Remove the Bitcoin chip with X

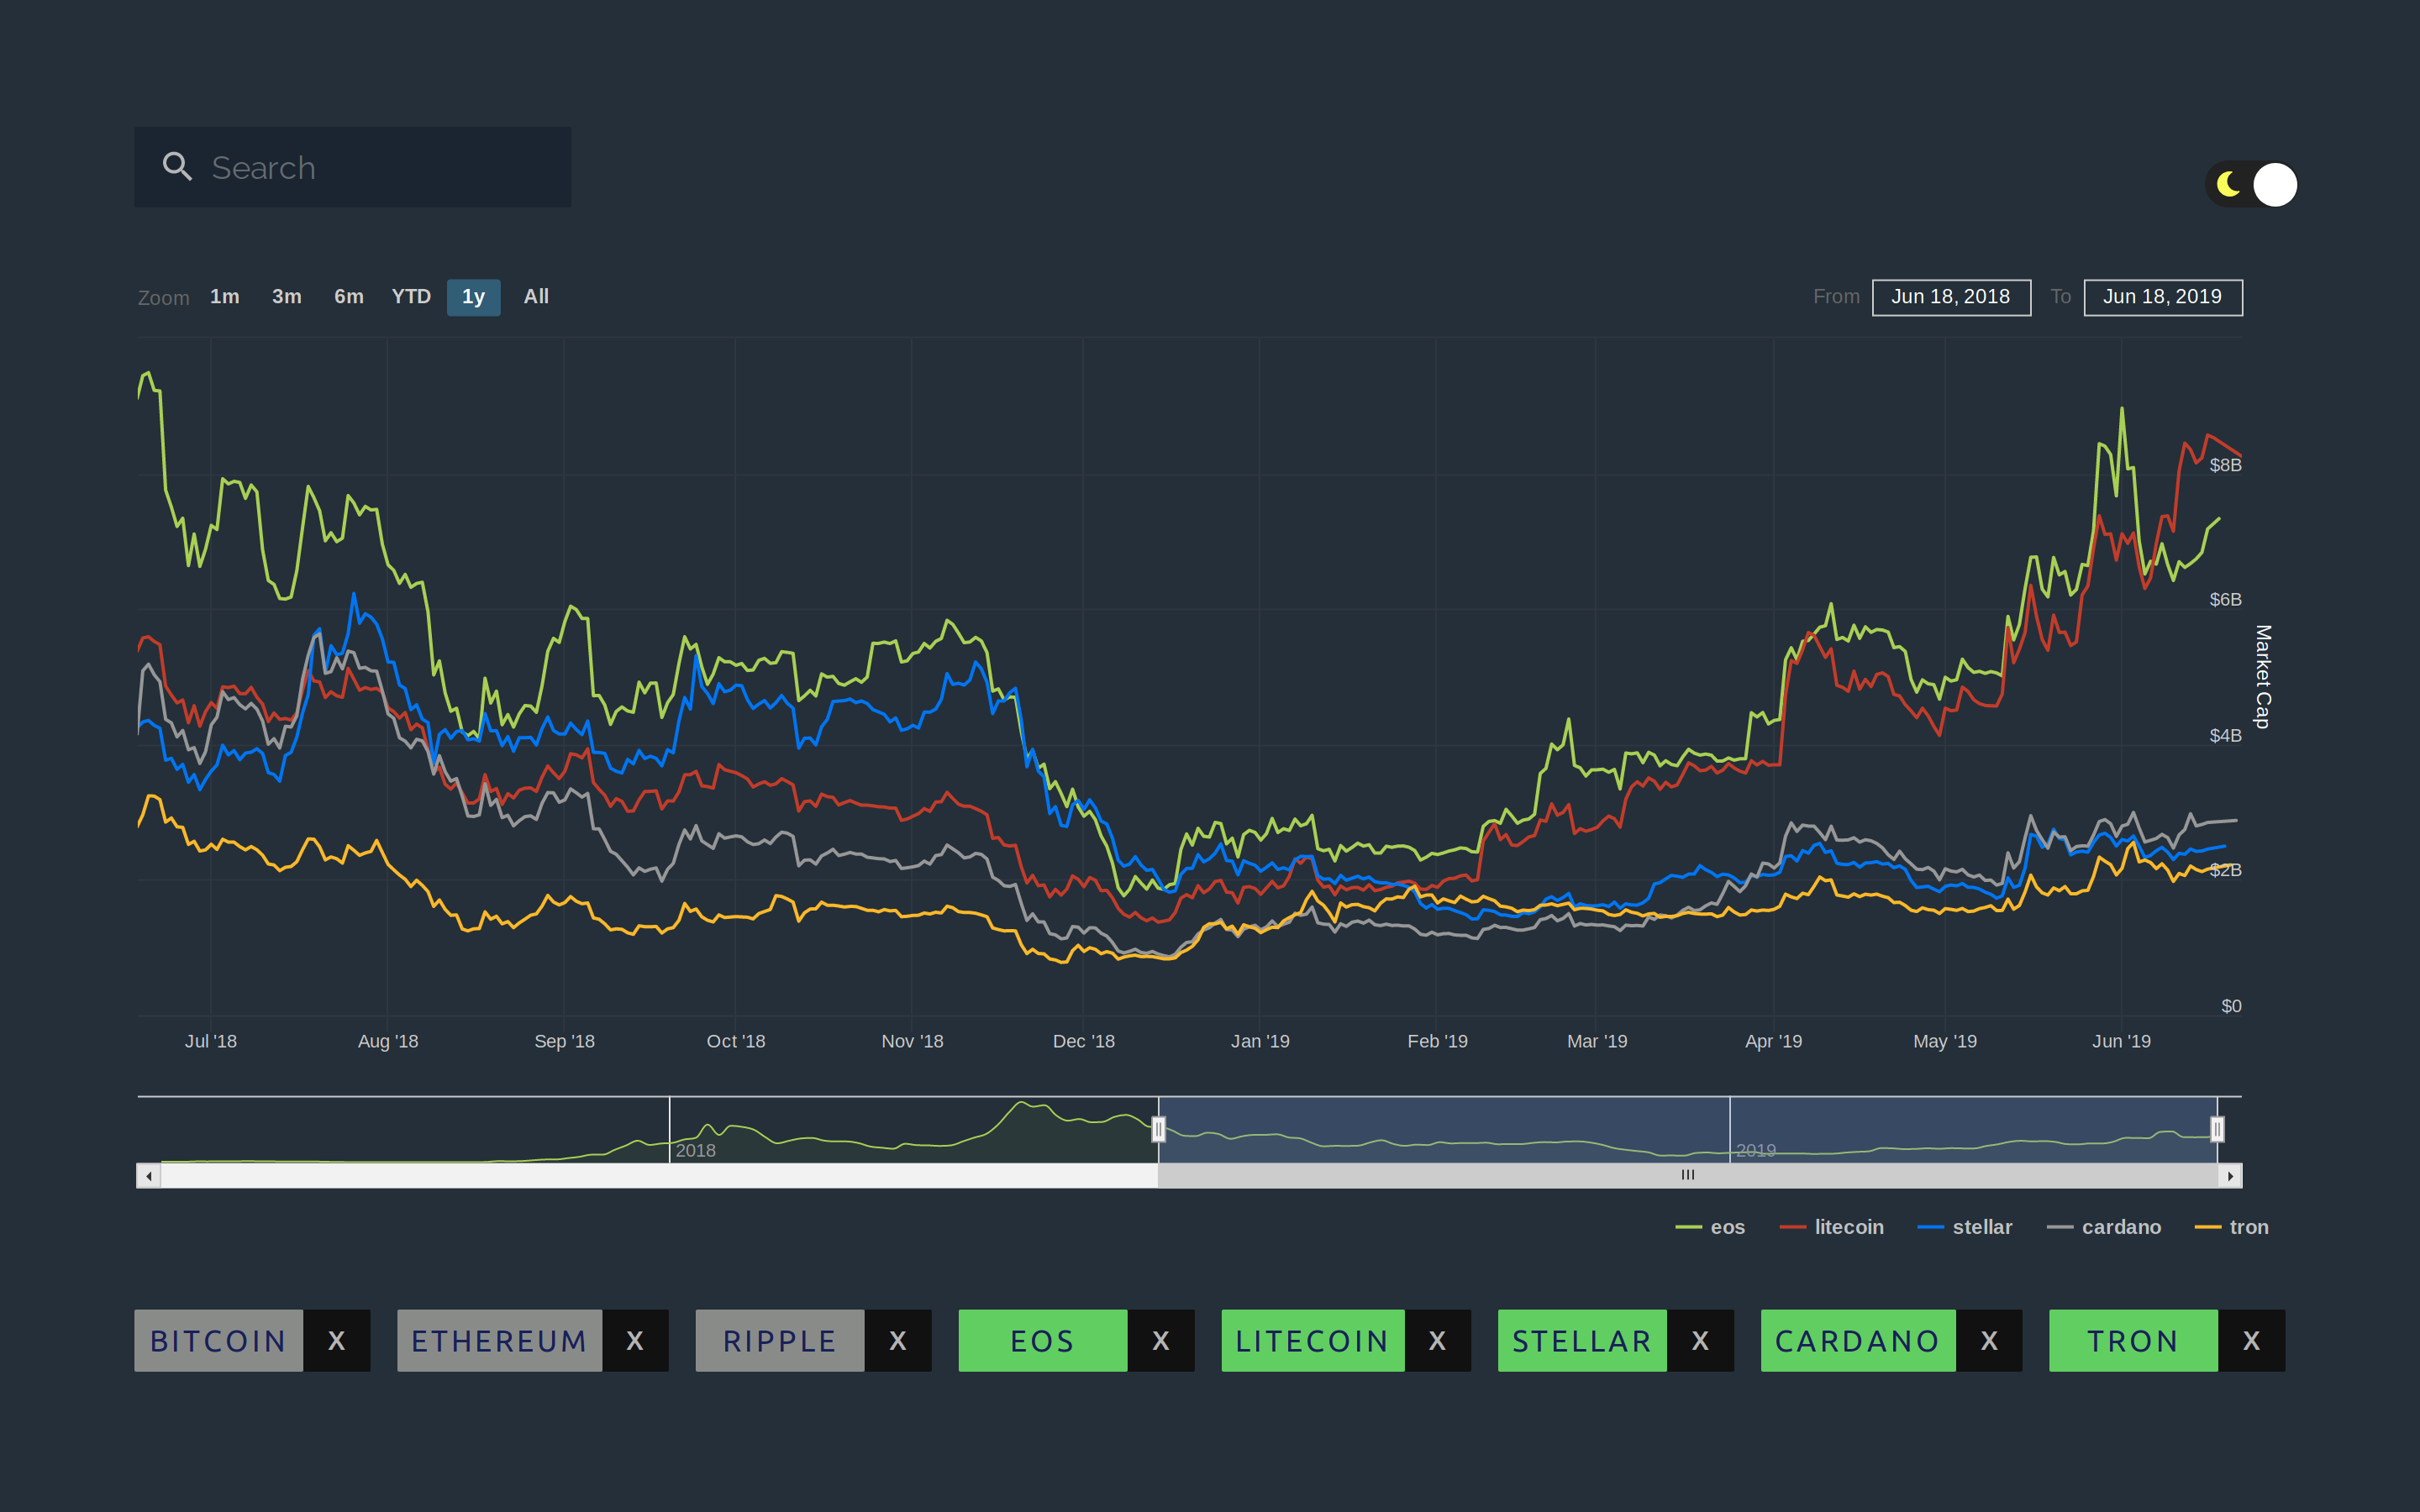(x=337, y=1341)
